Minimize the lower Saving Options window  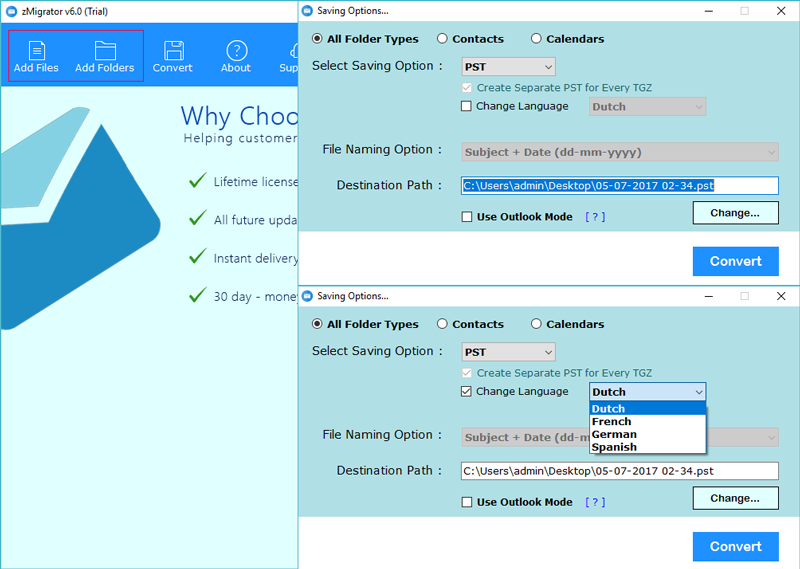pos(709,296)
